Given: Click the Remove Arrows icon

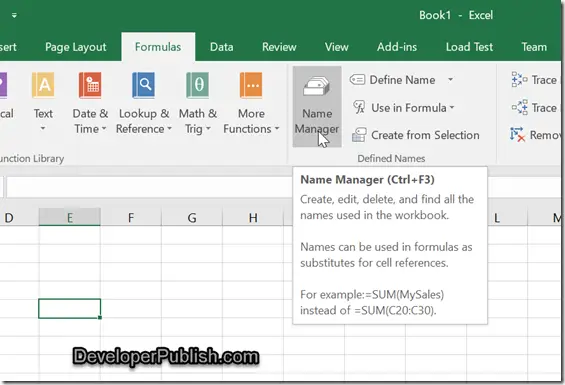Looking at the screenshot, I should [517, 134].
